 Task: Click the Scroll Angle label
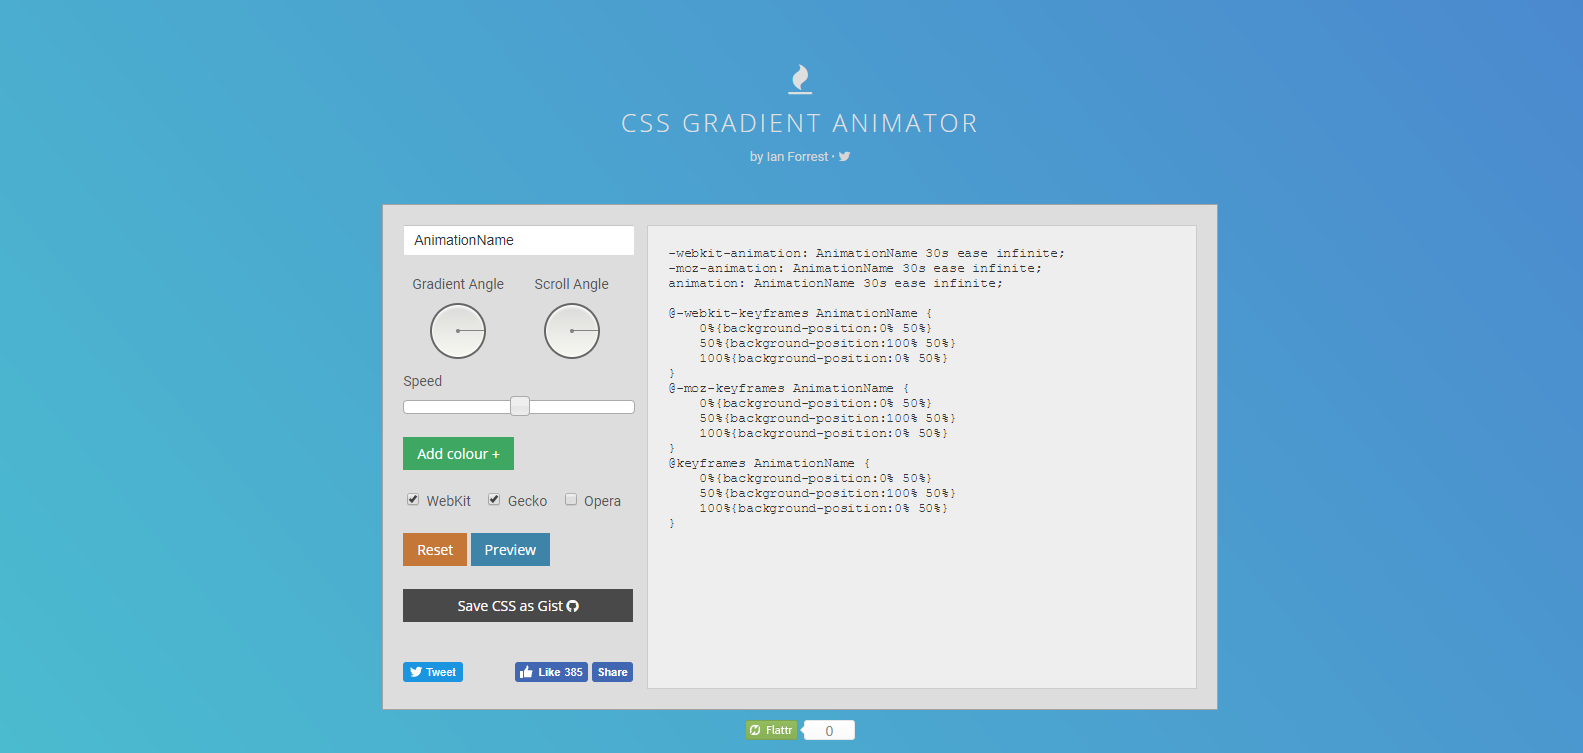571,284
